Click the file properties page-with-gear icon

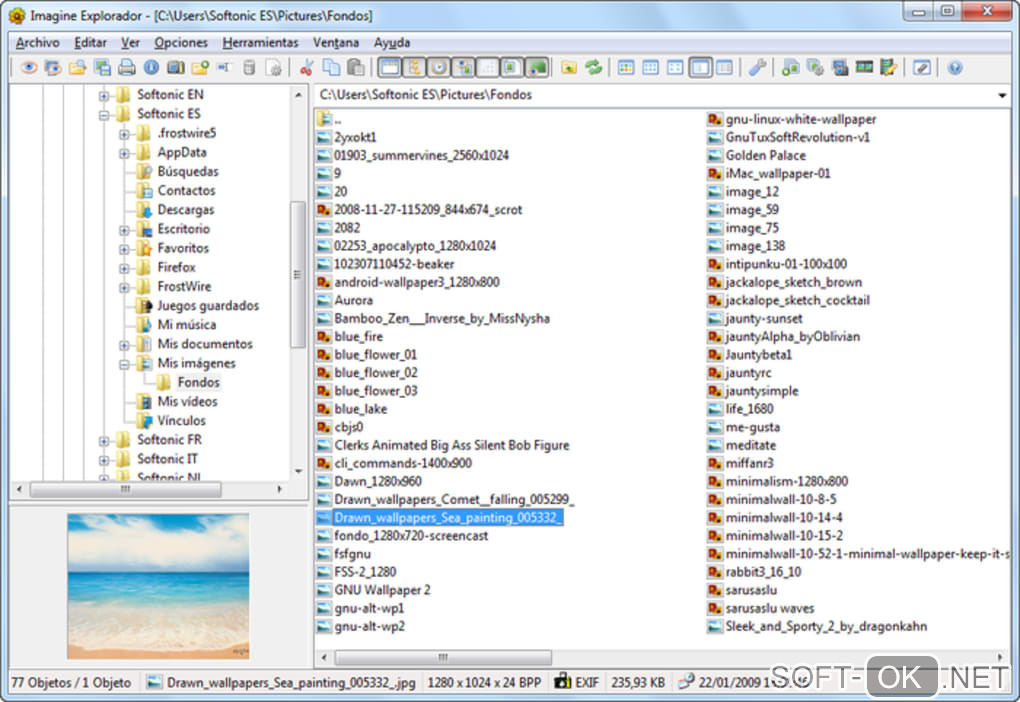[x=274, y=68]
